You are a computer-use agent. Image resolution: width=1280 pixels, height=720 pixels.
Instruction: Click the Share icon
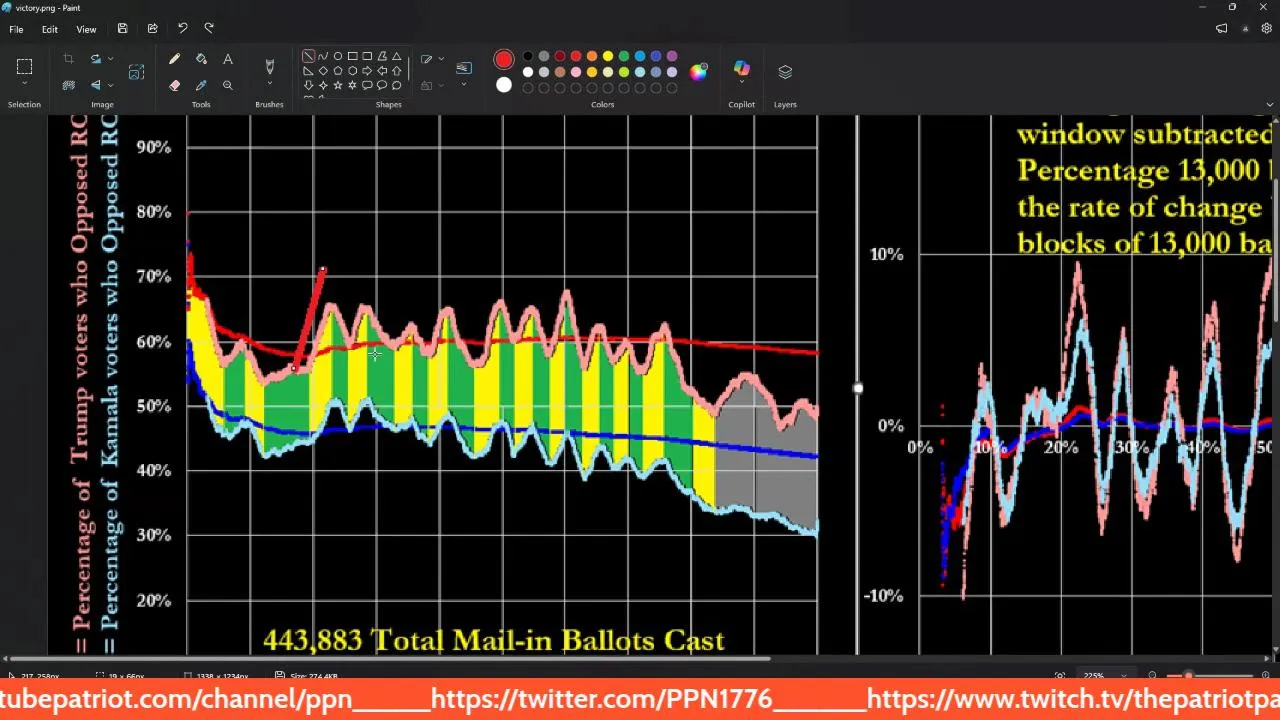click(x=152, y=28)
